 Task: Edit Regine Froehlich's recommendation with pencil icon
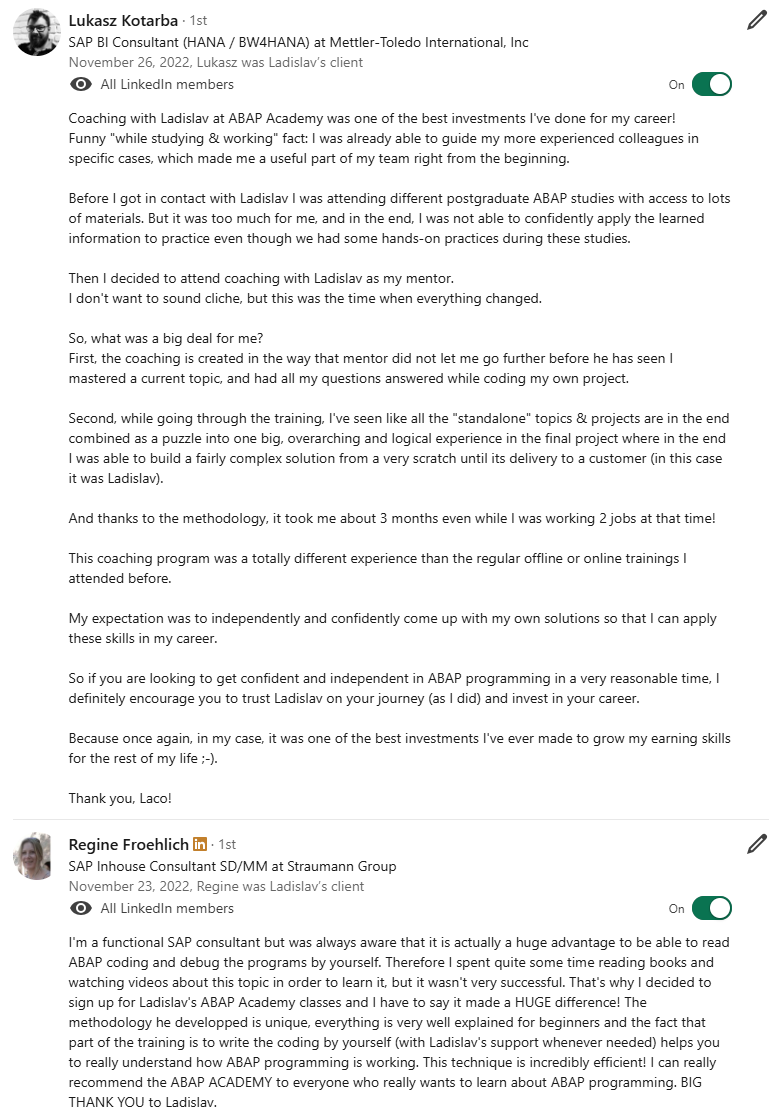pyautogui.click(x=757, y=844)
